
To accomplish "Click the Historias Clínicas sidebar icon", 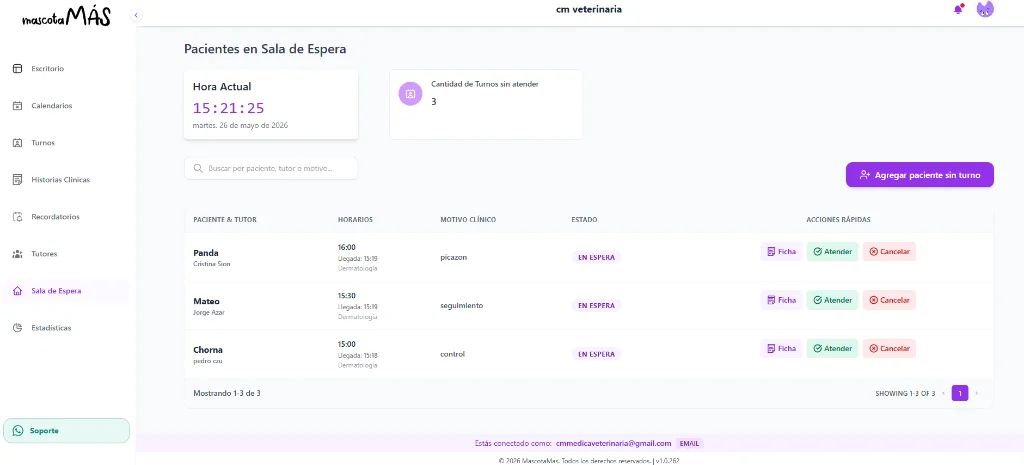I will tap(18, 180).
